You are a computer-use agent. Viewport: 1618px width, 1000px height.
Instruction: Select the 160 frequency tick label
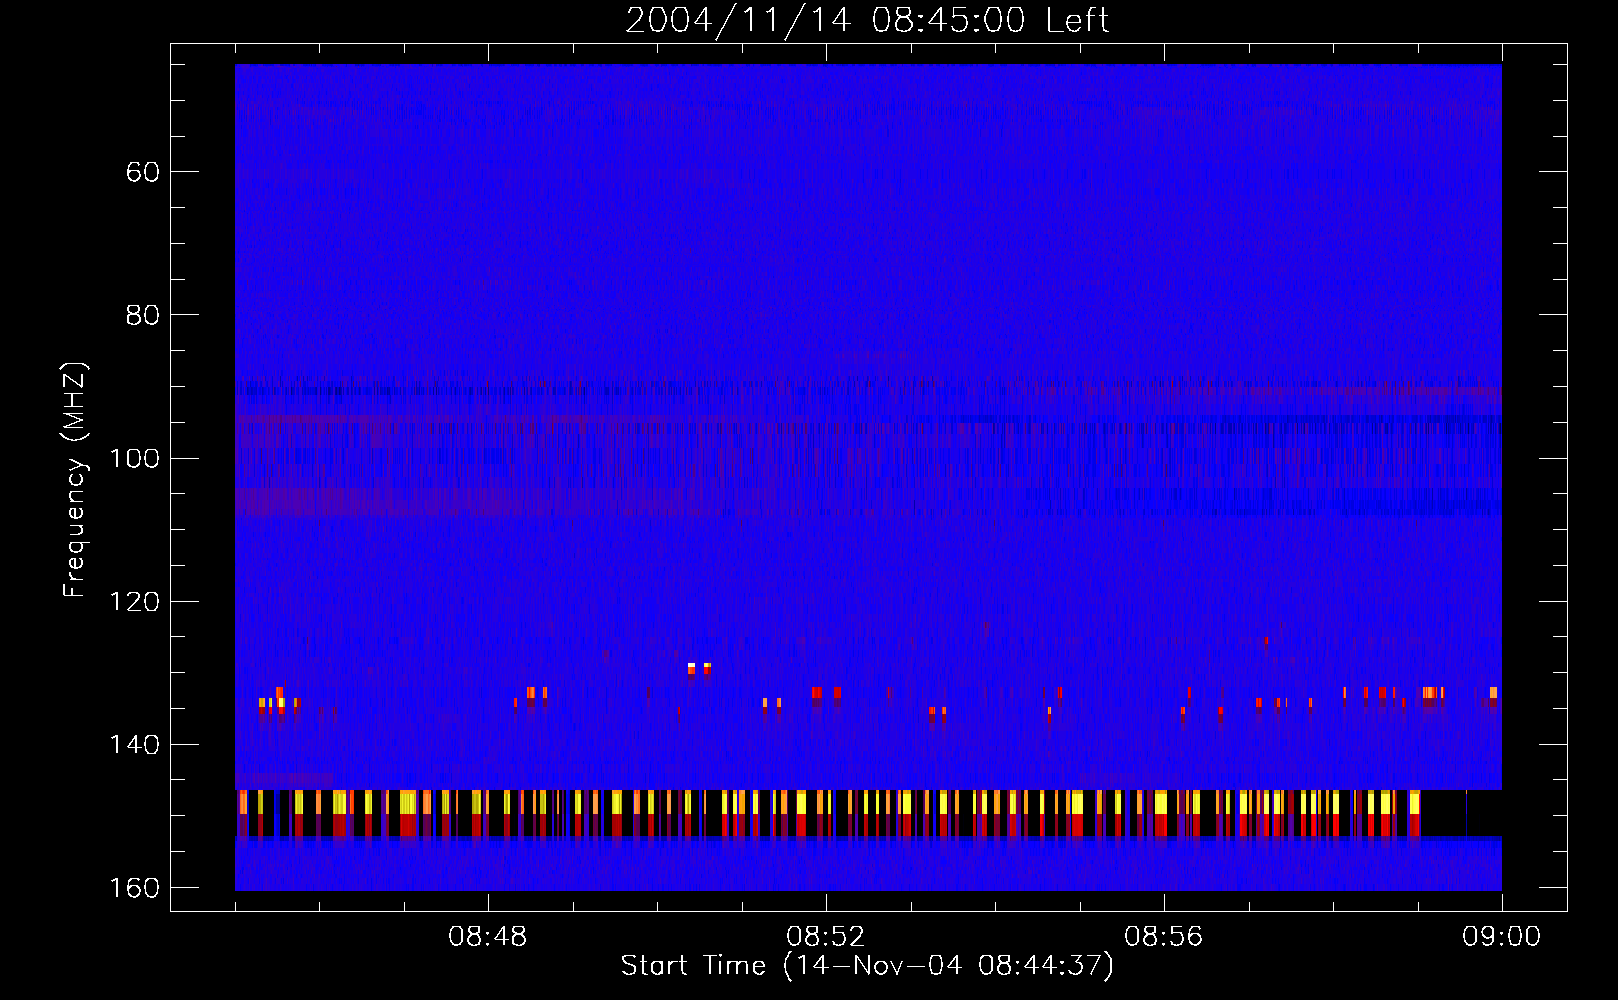tap(134, 889)
